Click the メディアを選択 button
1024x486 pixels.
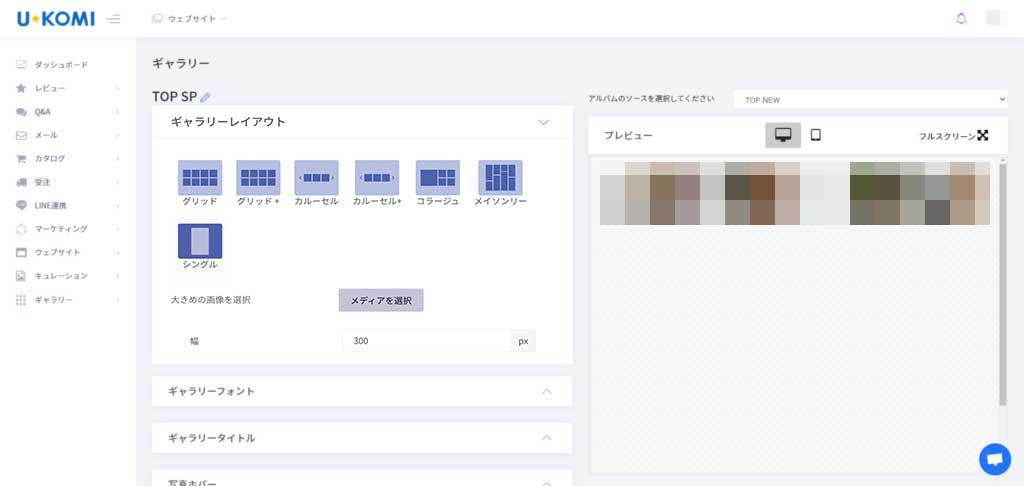coord(381,300)
